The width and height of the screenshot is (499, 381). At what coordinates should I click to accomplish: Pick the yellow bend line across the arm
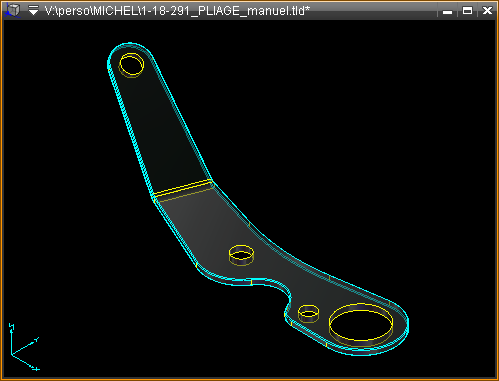click(x=183, y=188)
